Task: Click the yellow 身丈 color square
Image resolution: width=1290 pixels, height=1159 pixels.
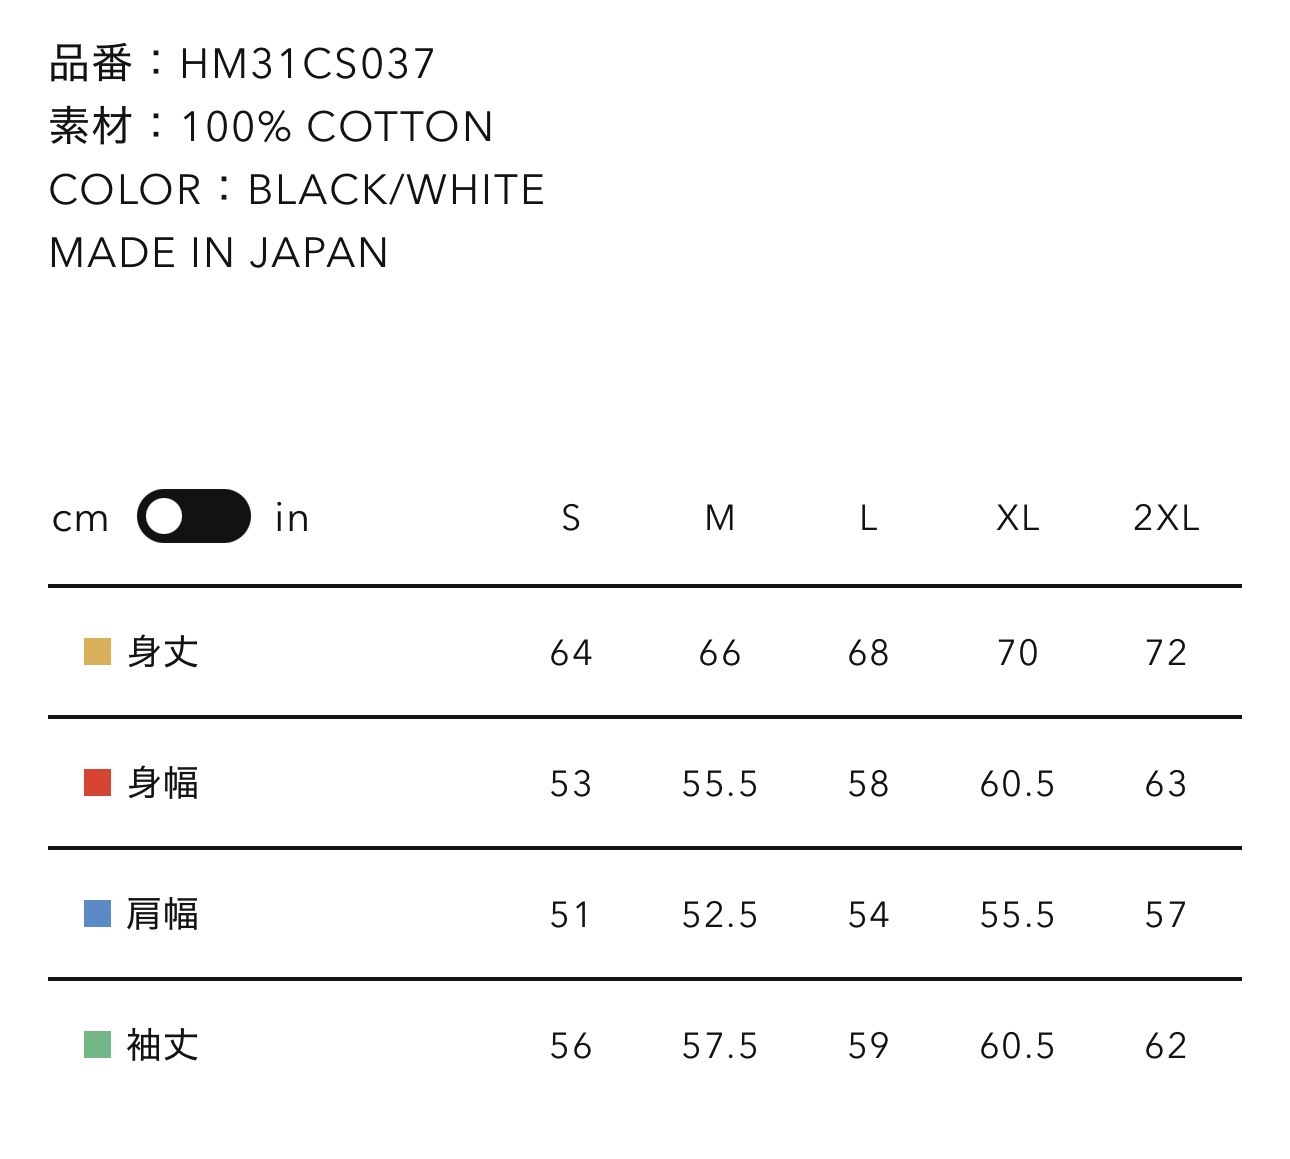Action: click(x=97, y=652)
